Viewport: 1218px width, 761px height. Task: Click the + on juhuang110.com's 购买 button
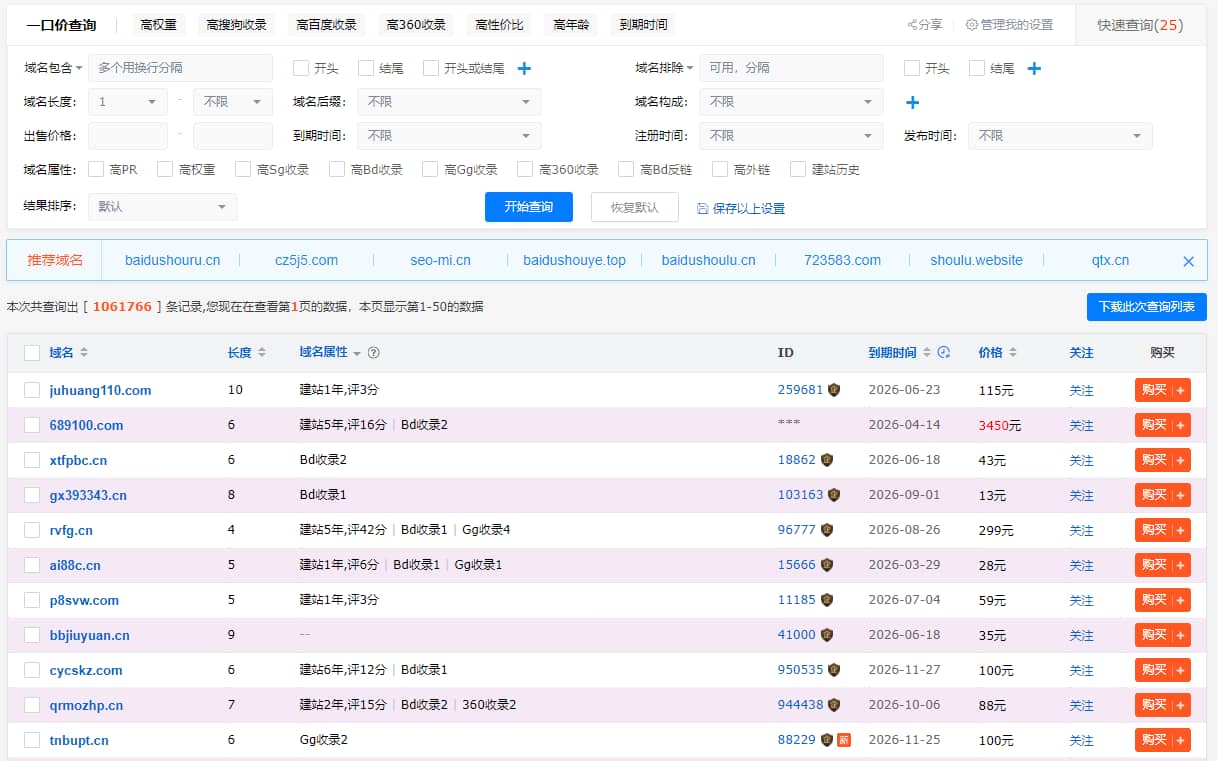1182,389
